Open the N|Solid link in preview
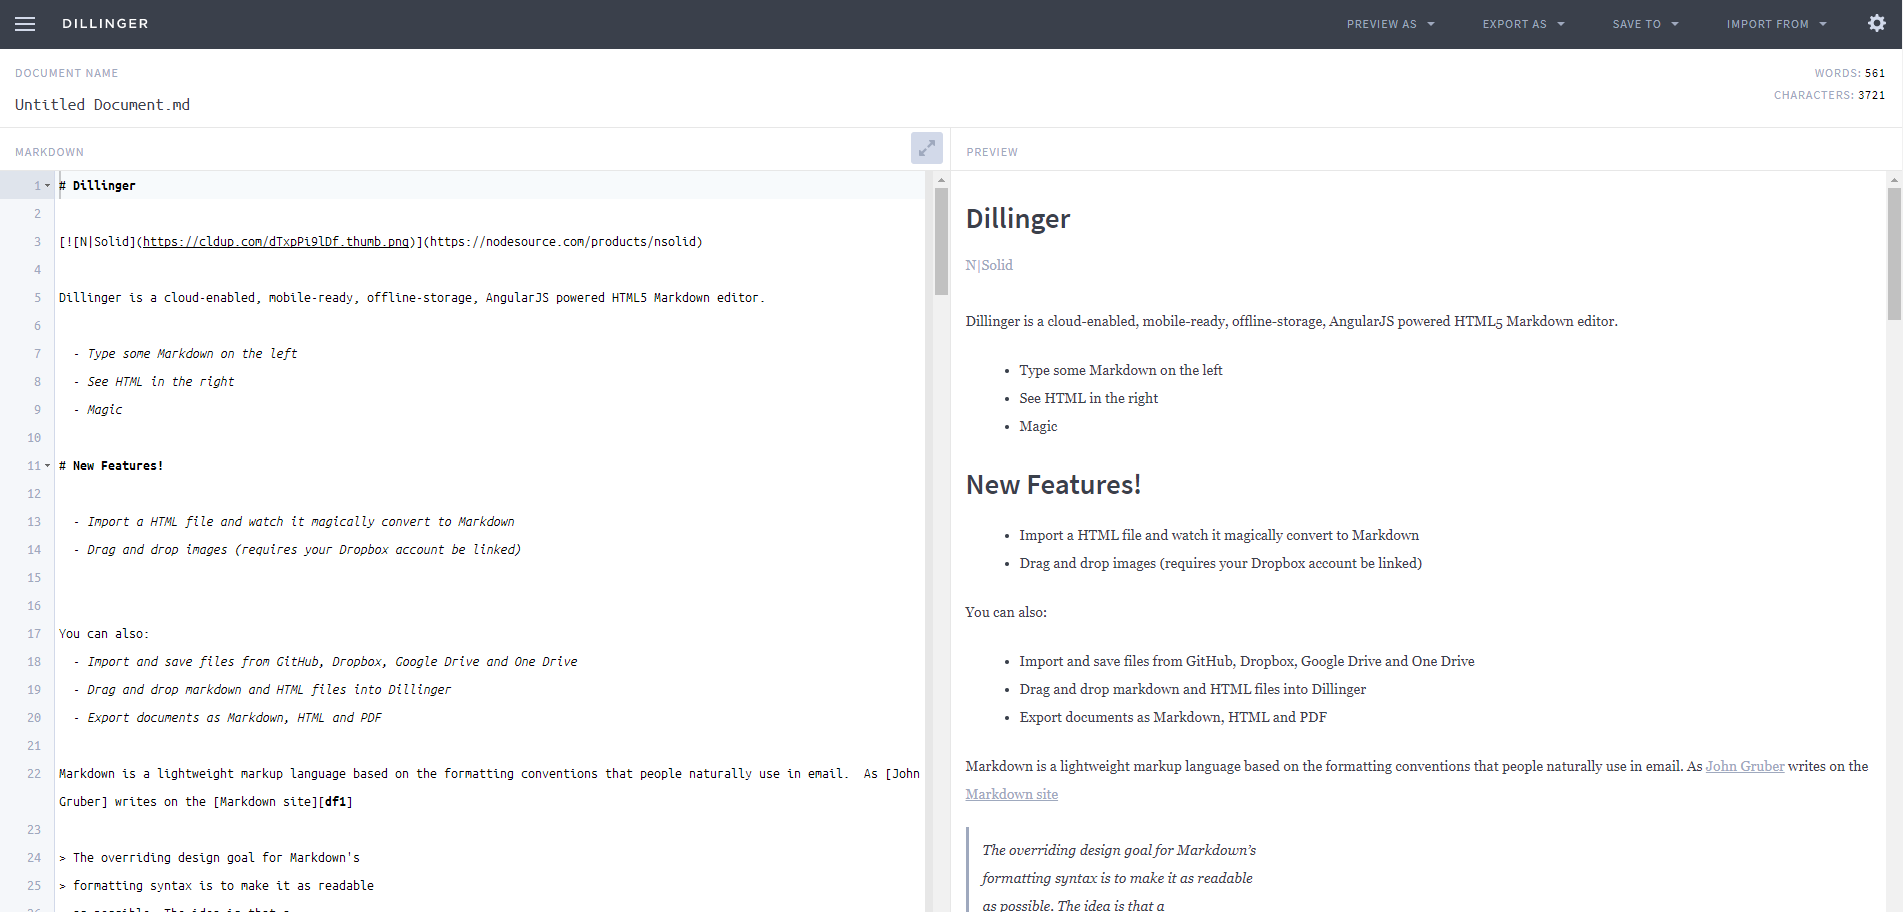The width and height of the screenshot is (1903, 912). click(989, 265)
